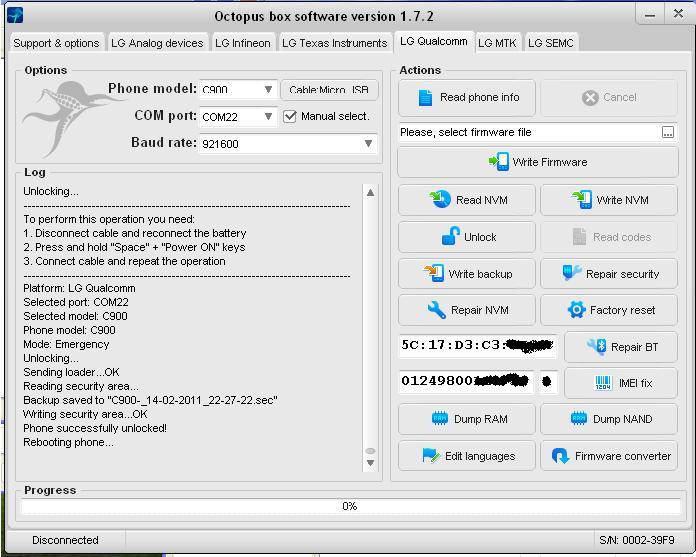
Task: Click log line 'Mode: Emergency'
Action: (x=66, y=344)
